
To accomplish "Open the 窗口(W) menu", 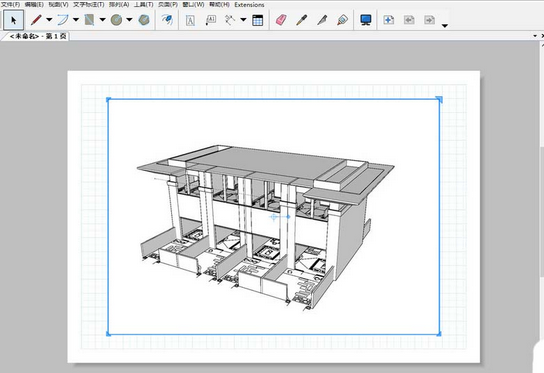I will coord(193,5).
